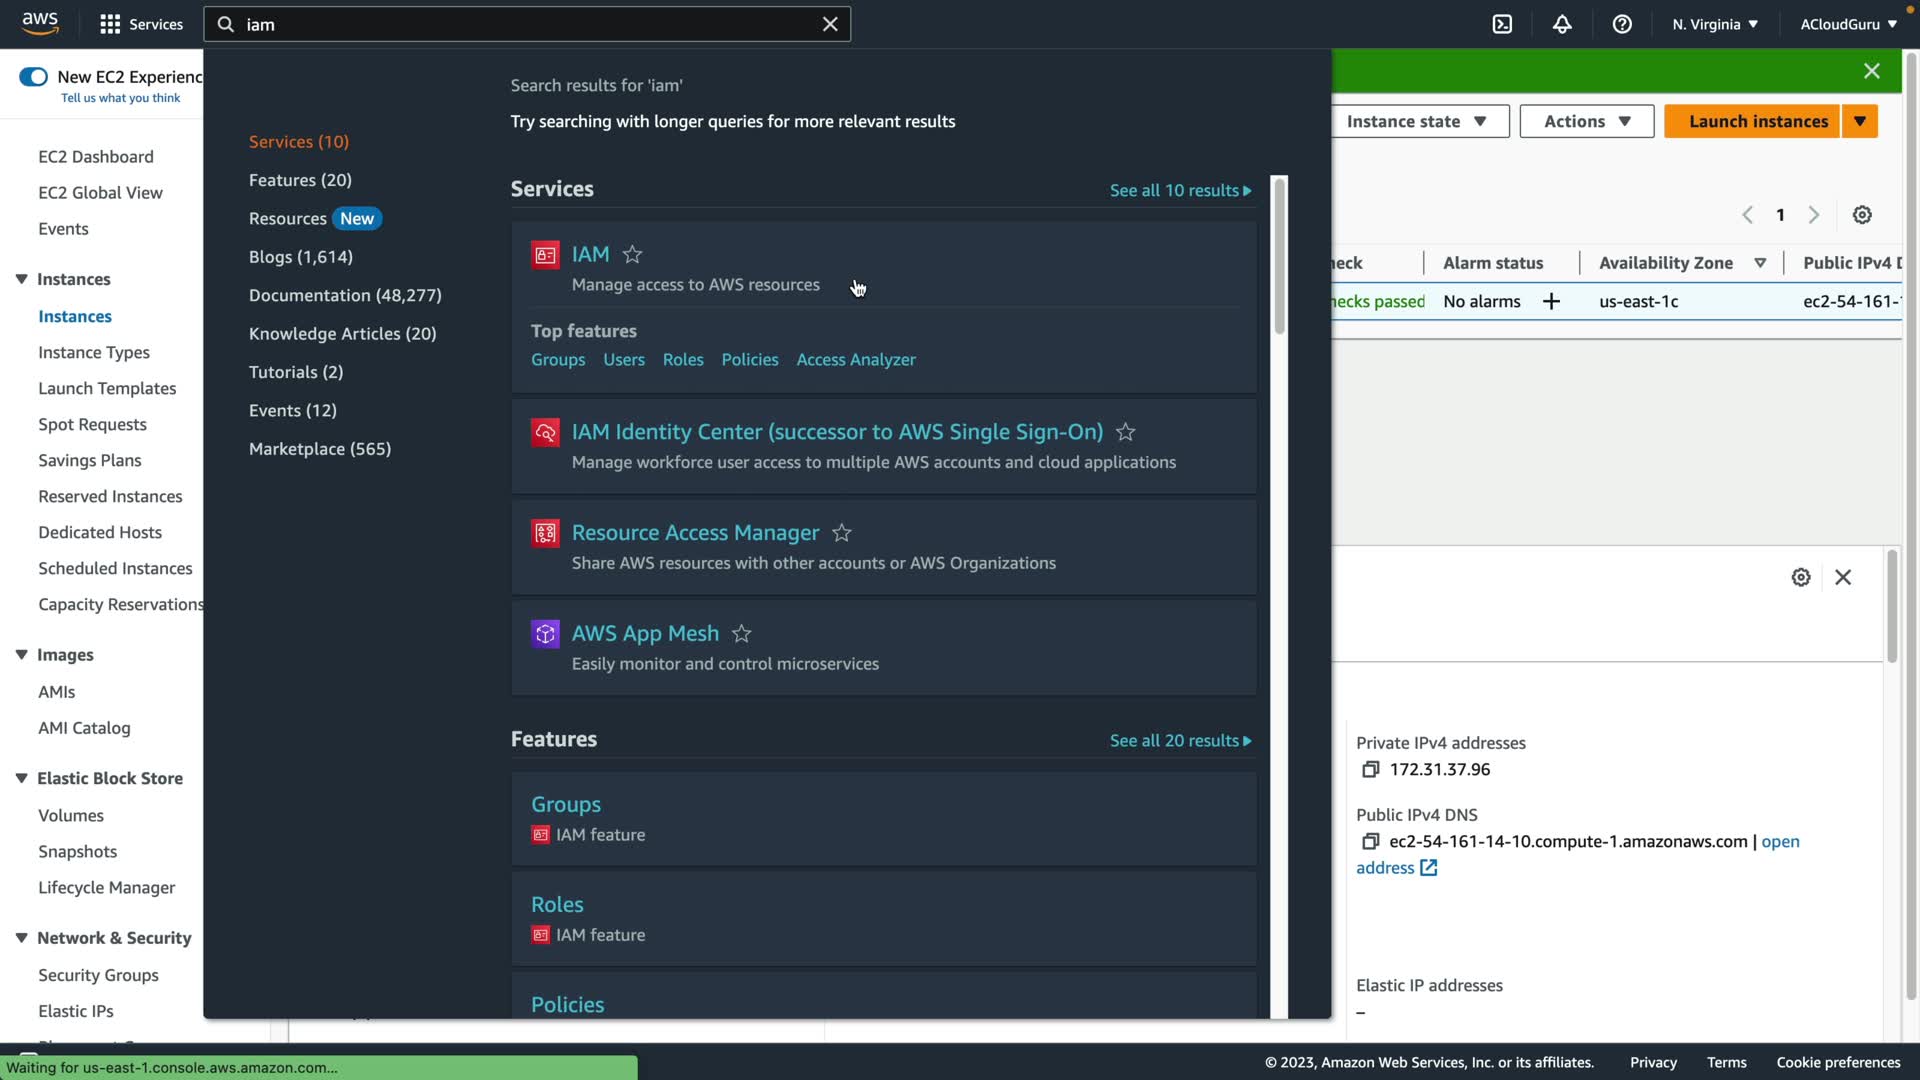Toggle the New EC2 Experience switch
Viewport: 1920px width, 1080px height.
tap(33, 77)
